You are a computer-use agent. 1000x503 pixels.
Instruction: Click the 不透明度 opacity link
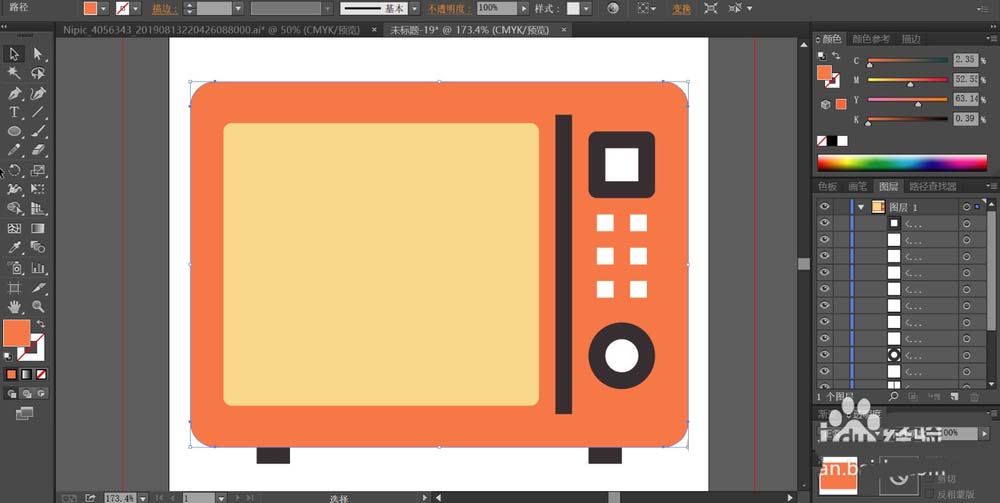tap(449, 8)
